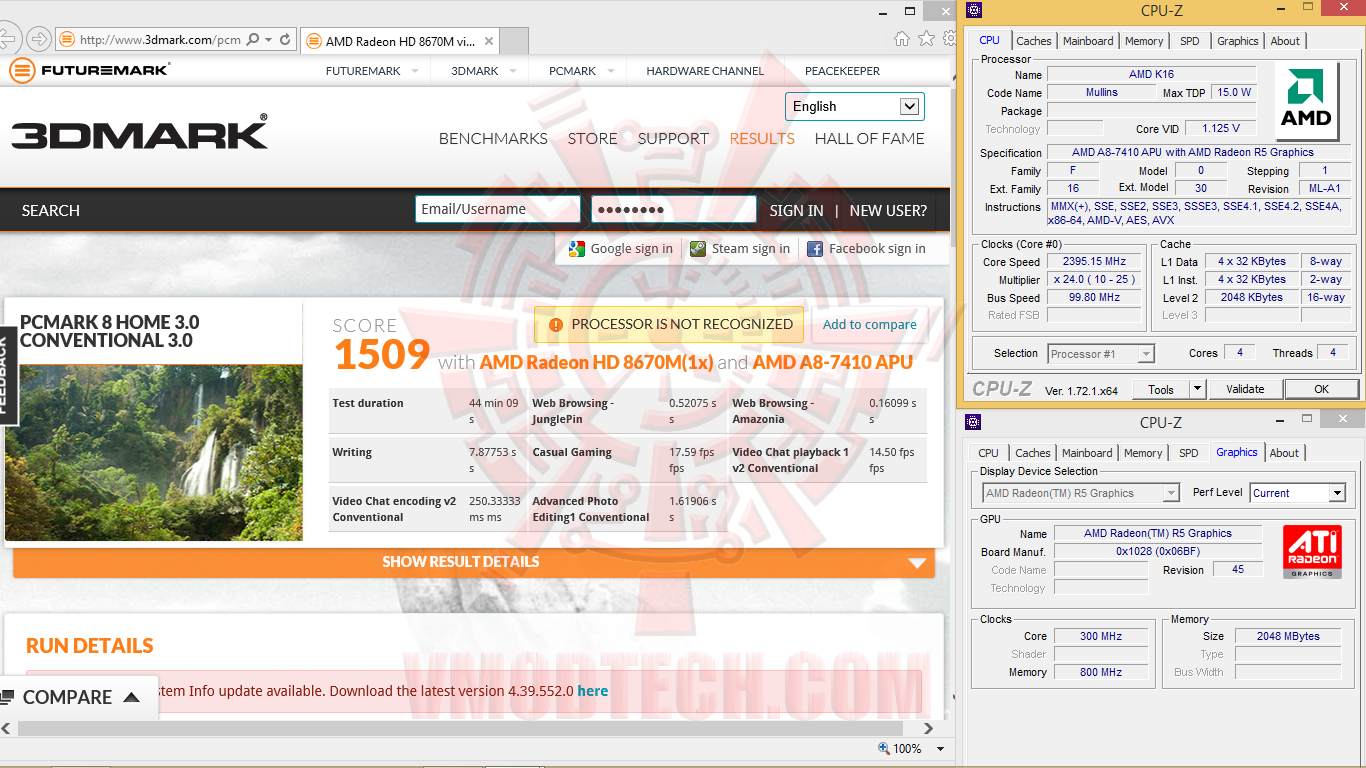Viewport: 1366px width, 768px height.
Task: Focus the password input field
Action: tap(674, 209)
